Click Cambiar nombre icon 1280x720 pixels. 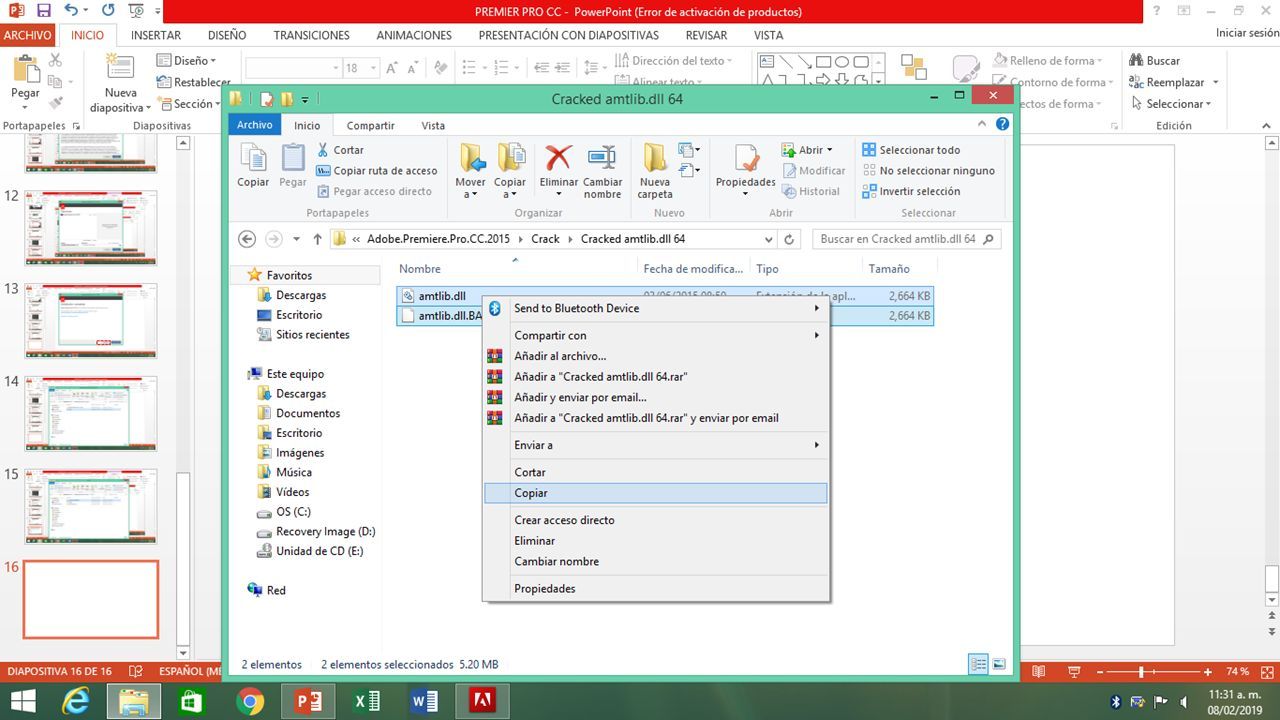[602, 158]
